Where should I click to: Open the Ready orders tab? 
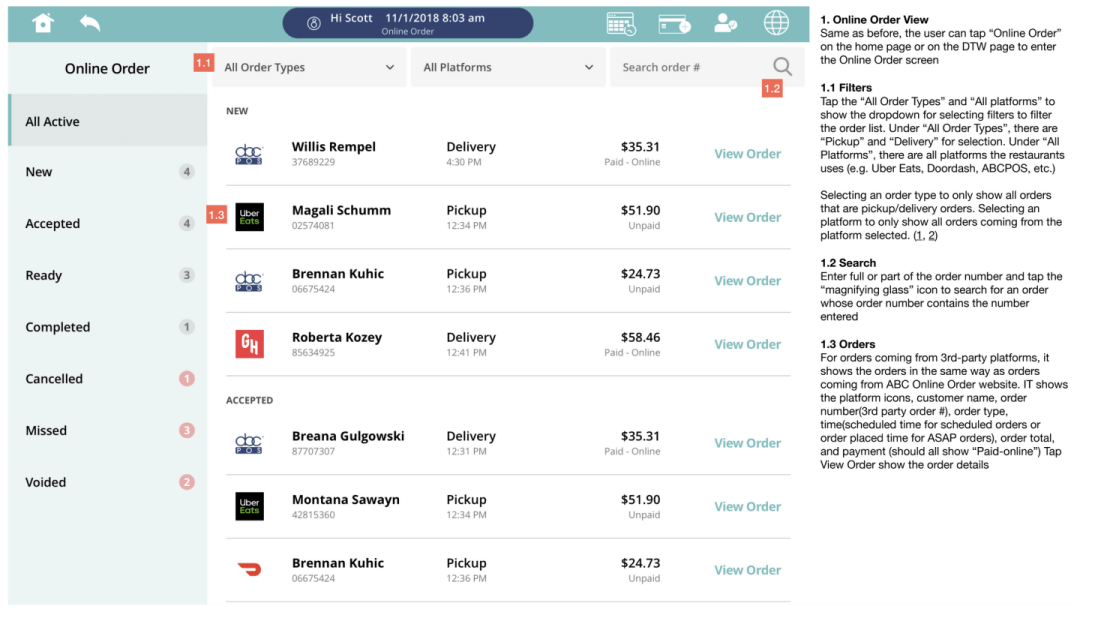click(x=108, y=276)
